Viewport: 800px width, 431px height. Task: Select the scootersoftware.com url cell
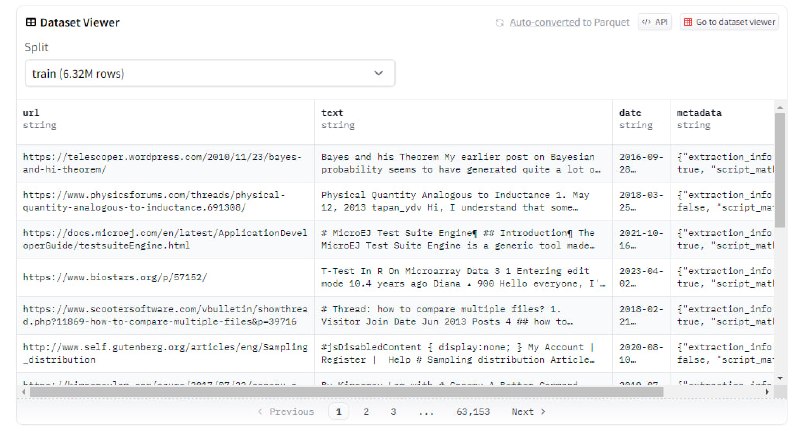[165, 315]
